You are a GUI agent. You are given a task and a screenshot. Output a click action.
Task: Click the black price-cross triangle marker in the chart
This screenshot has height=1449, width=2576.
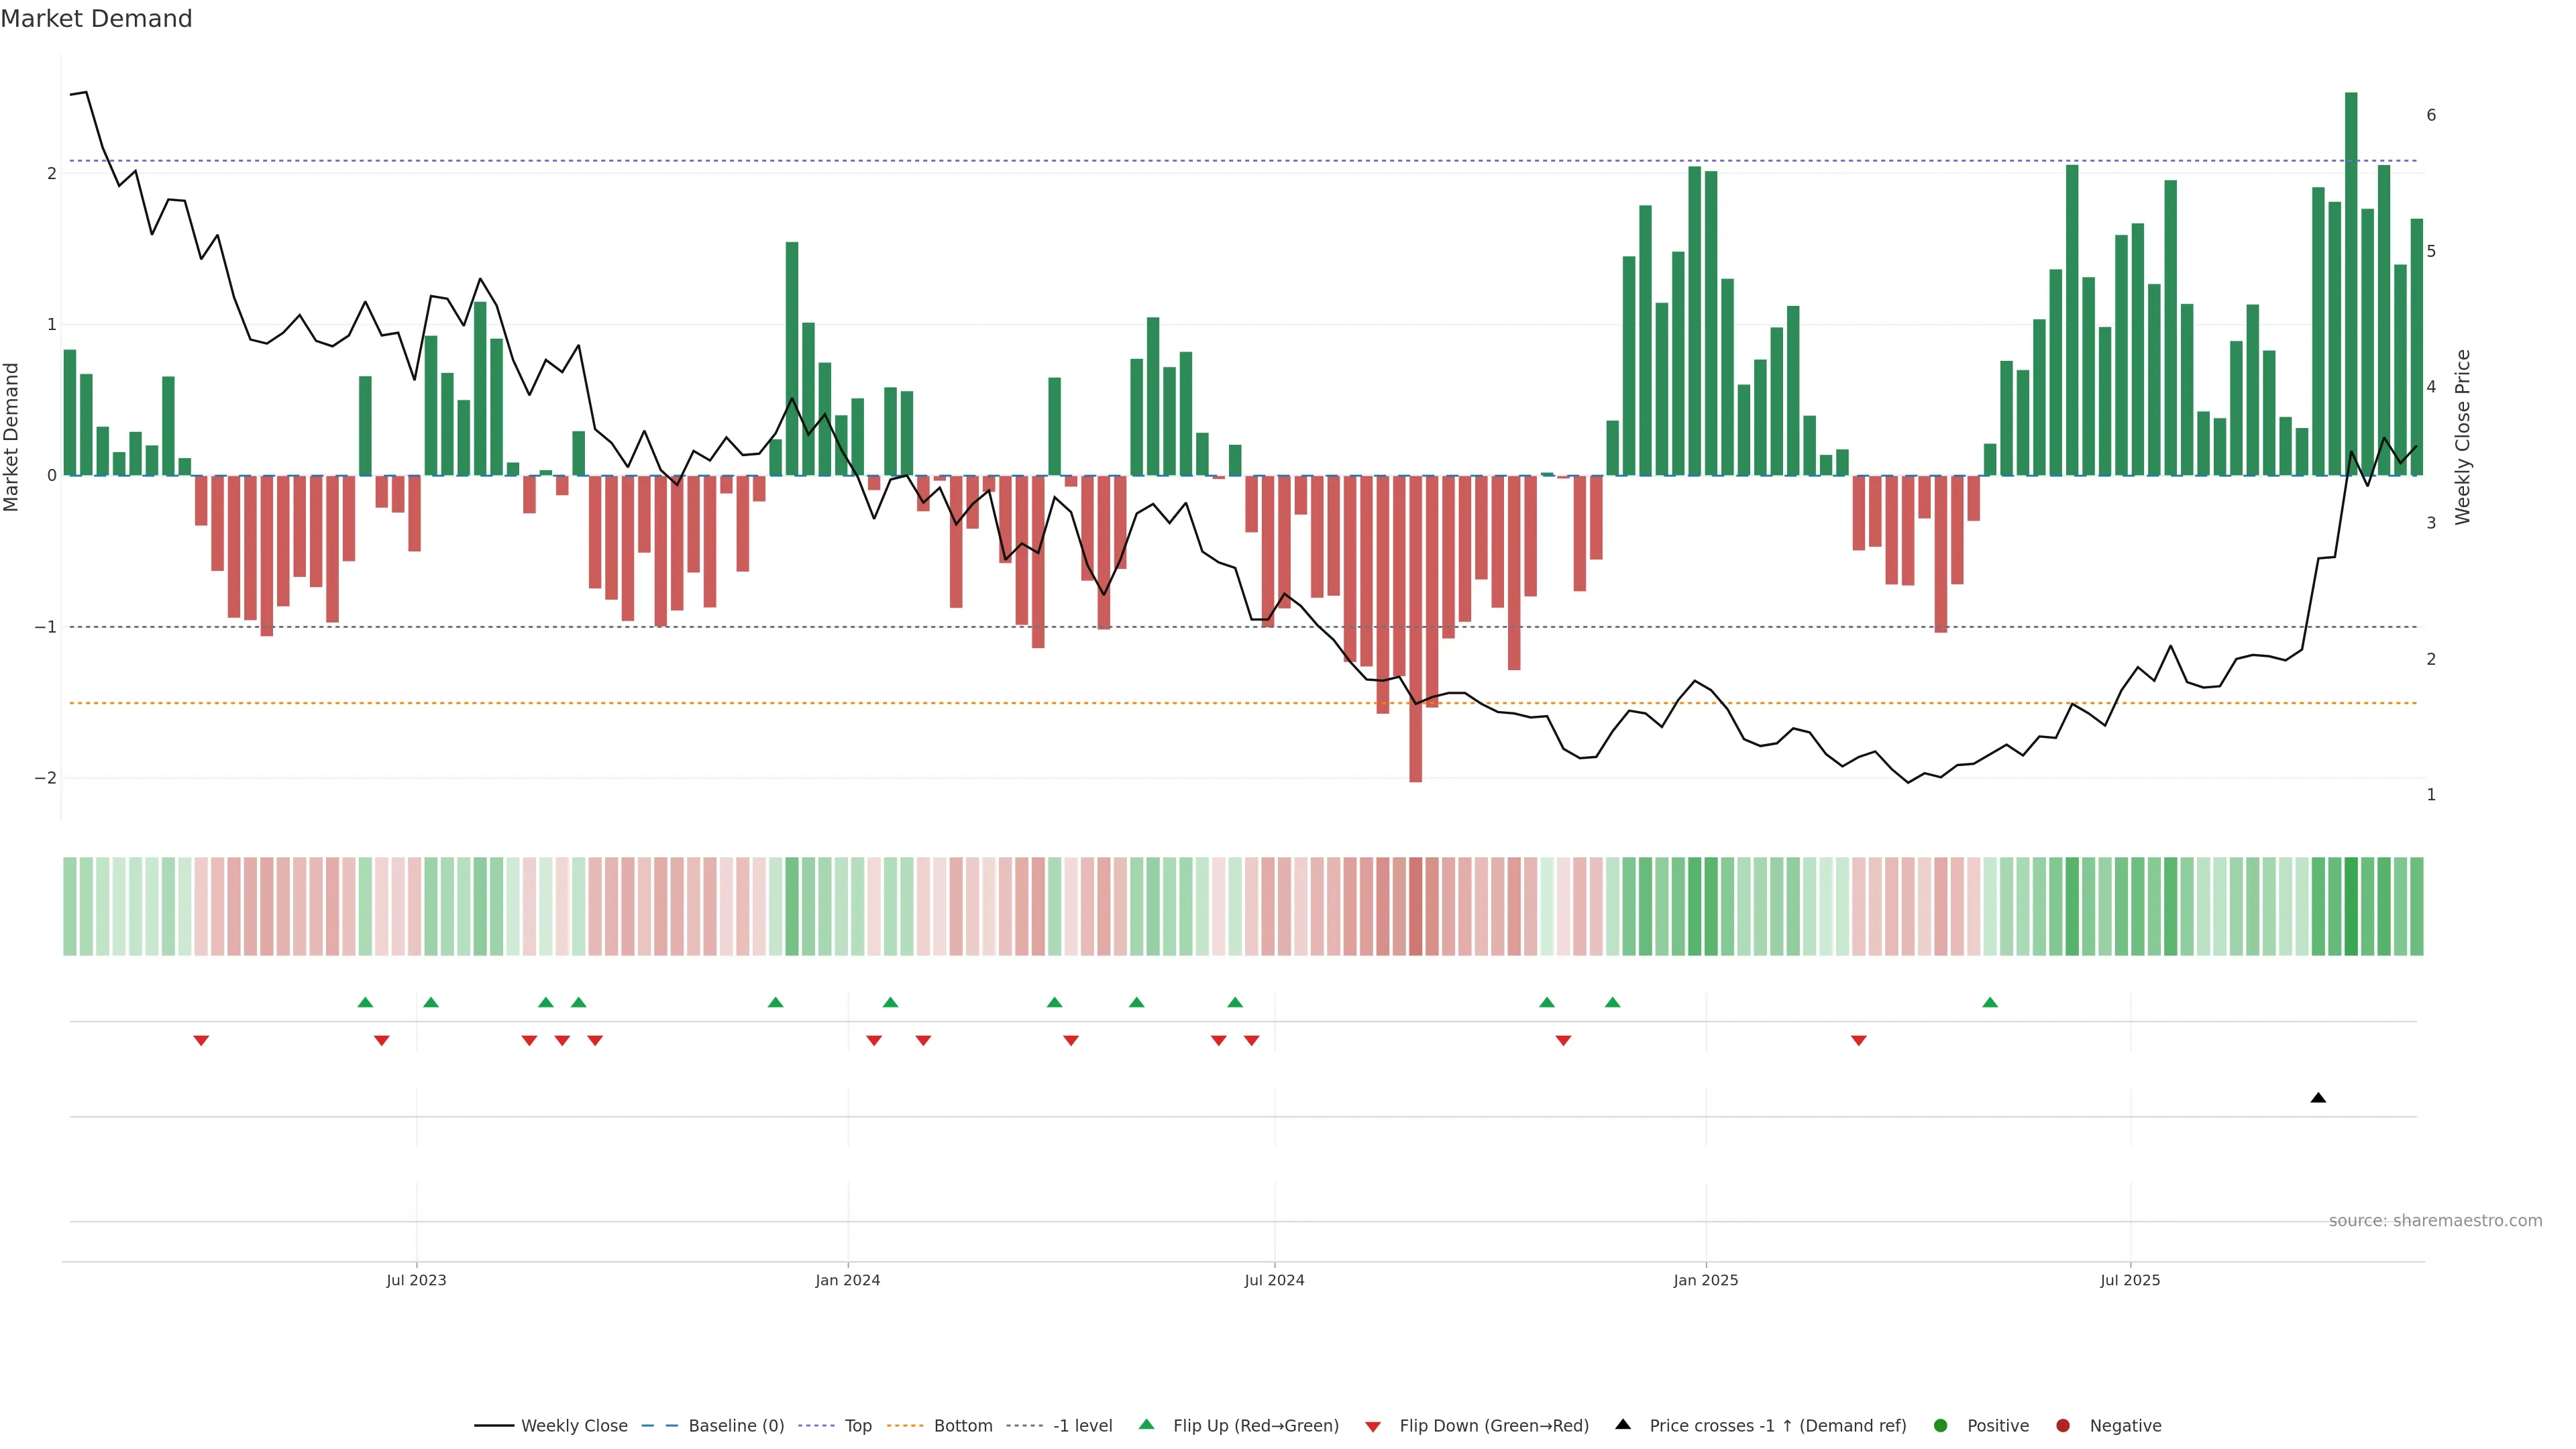[x=2318, y=1098]
